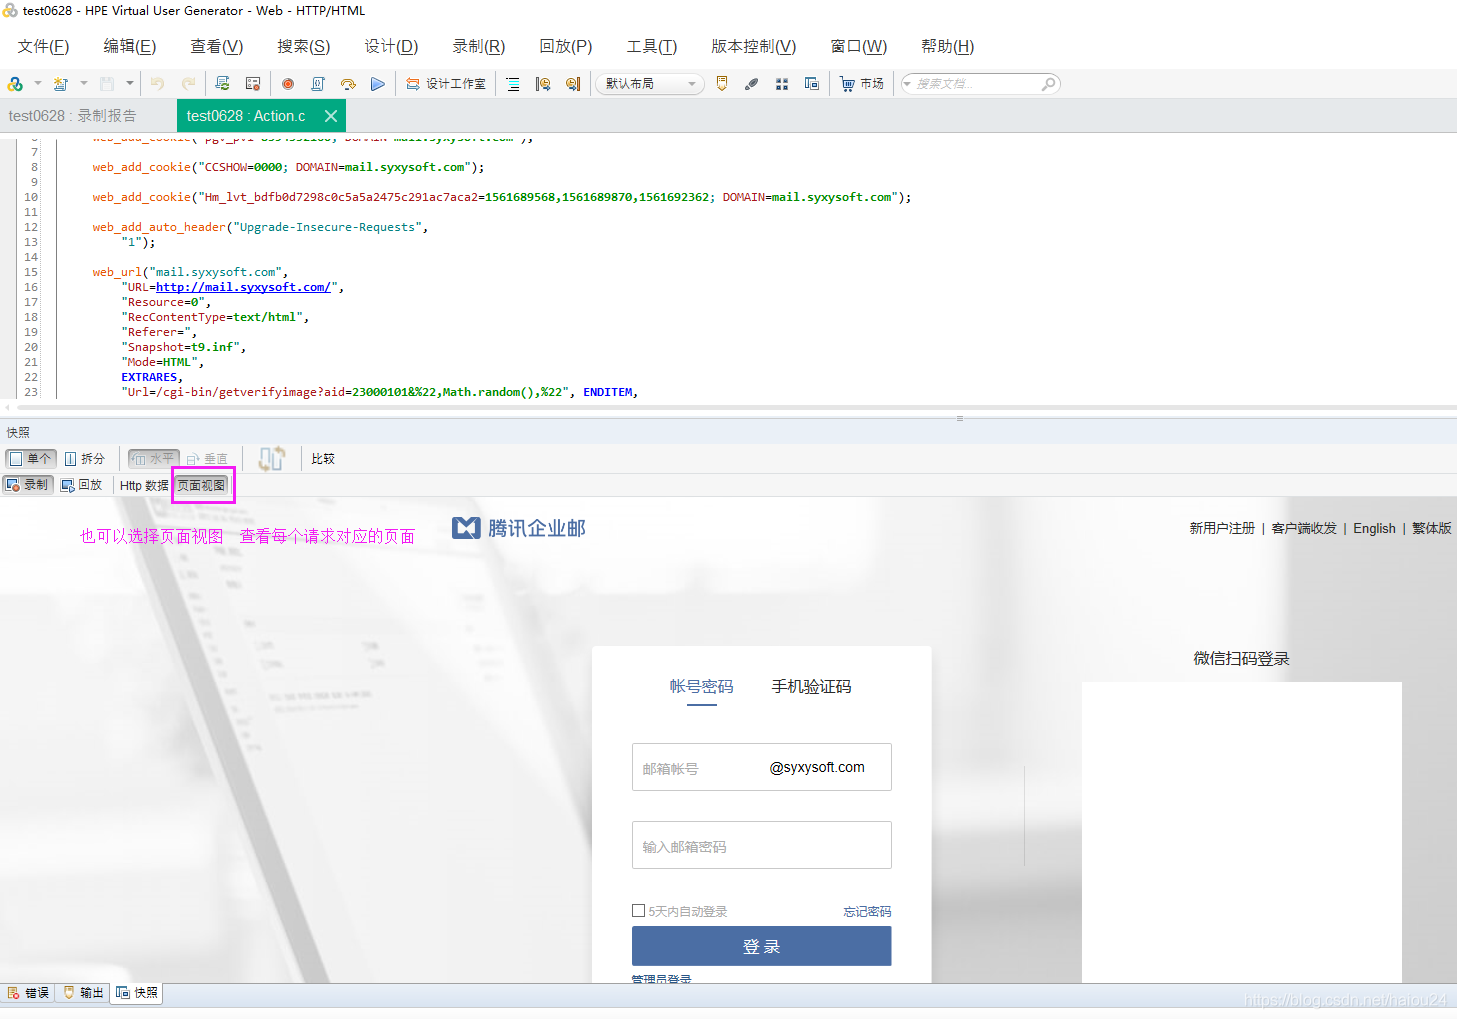The height and width of the screenshot is (1019, 1457).
Task: Switch to the test0628 录制报告 tab
Action: pyautogui.click(x=72, y=116)
